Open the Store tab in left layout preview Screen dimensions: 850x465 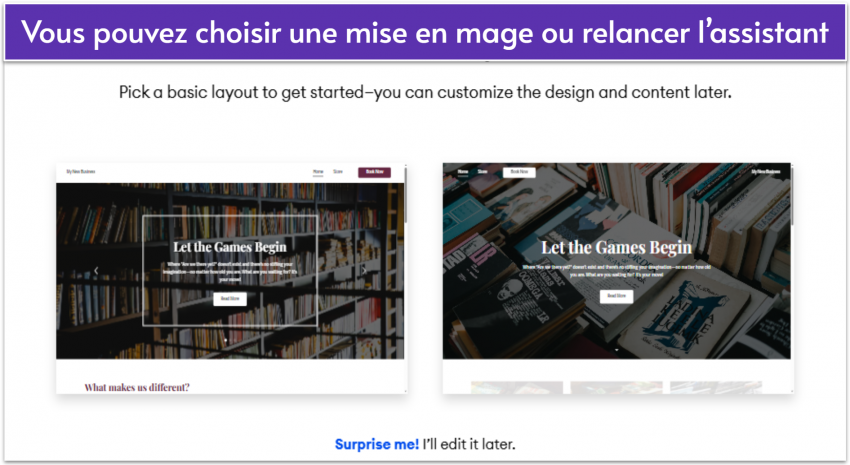(338, 172)
